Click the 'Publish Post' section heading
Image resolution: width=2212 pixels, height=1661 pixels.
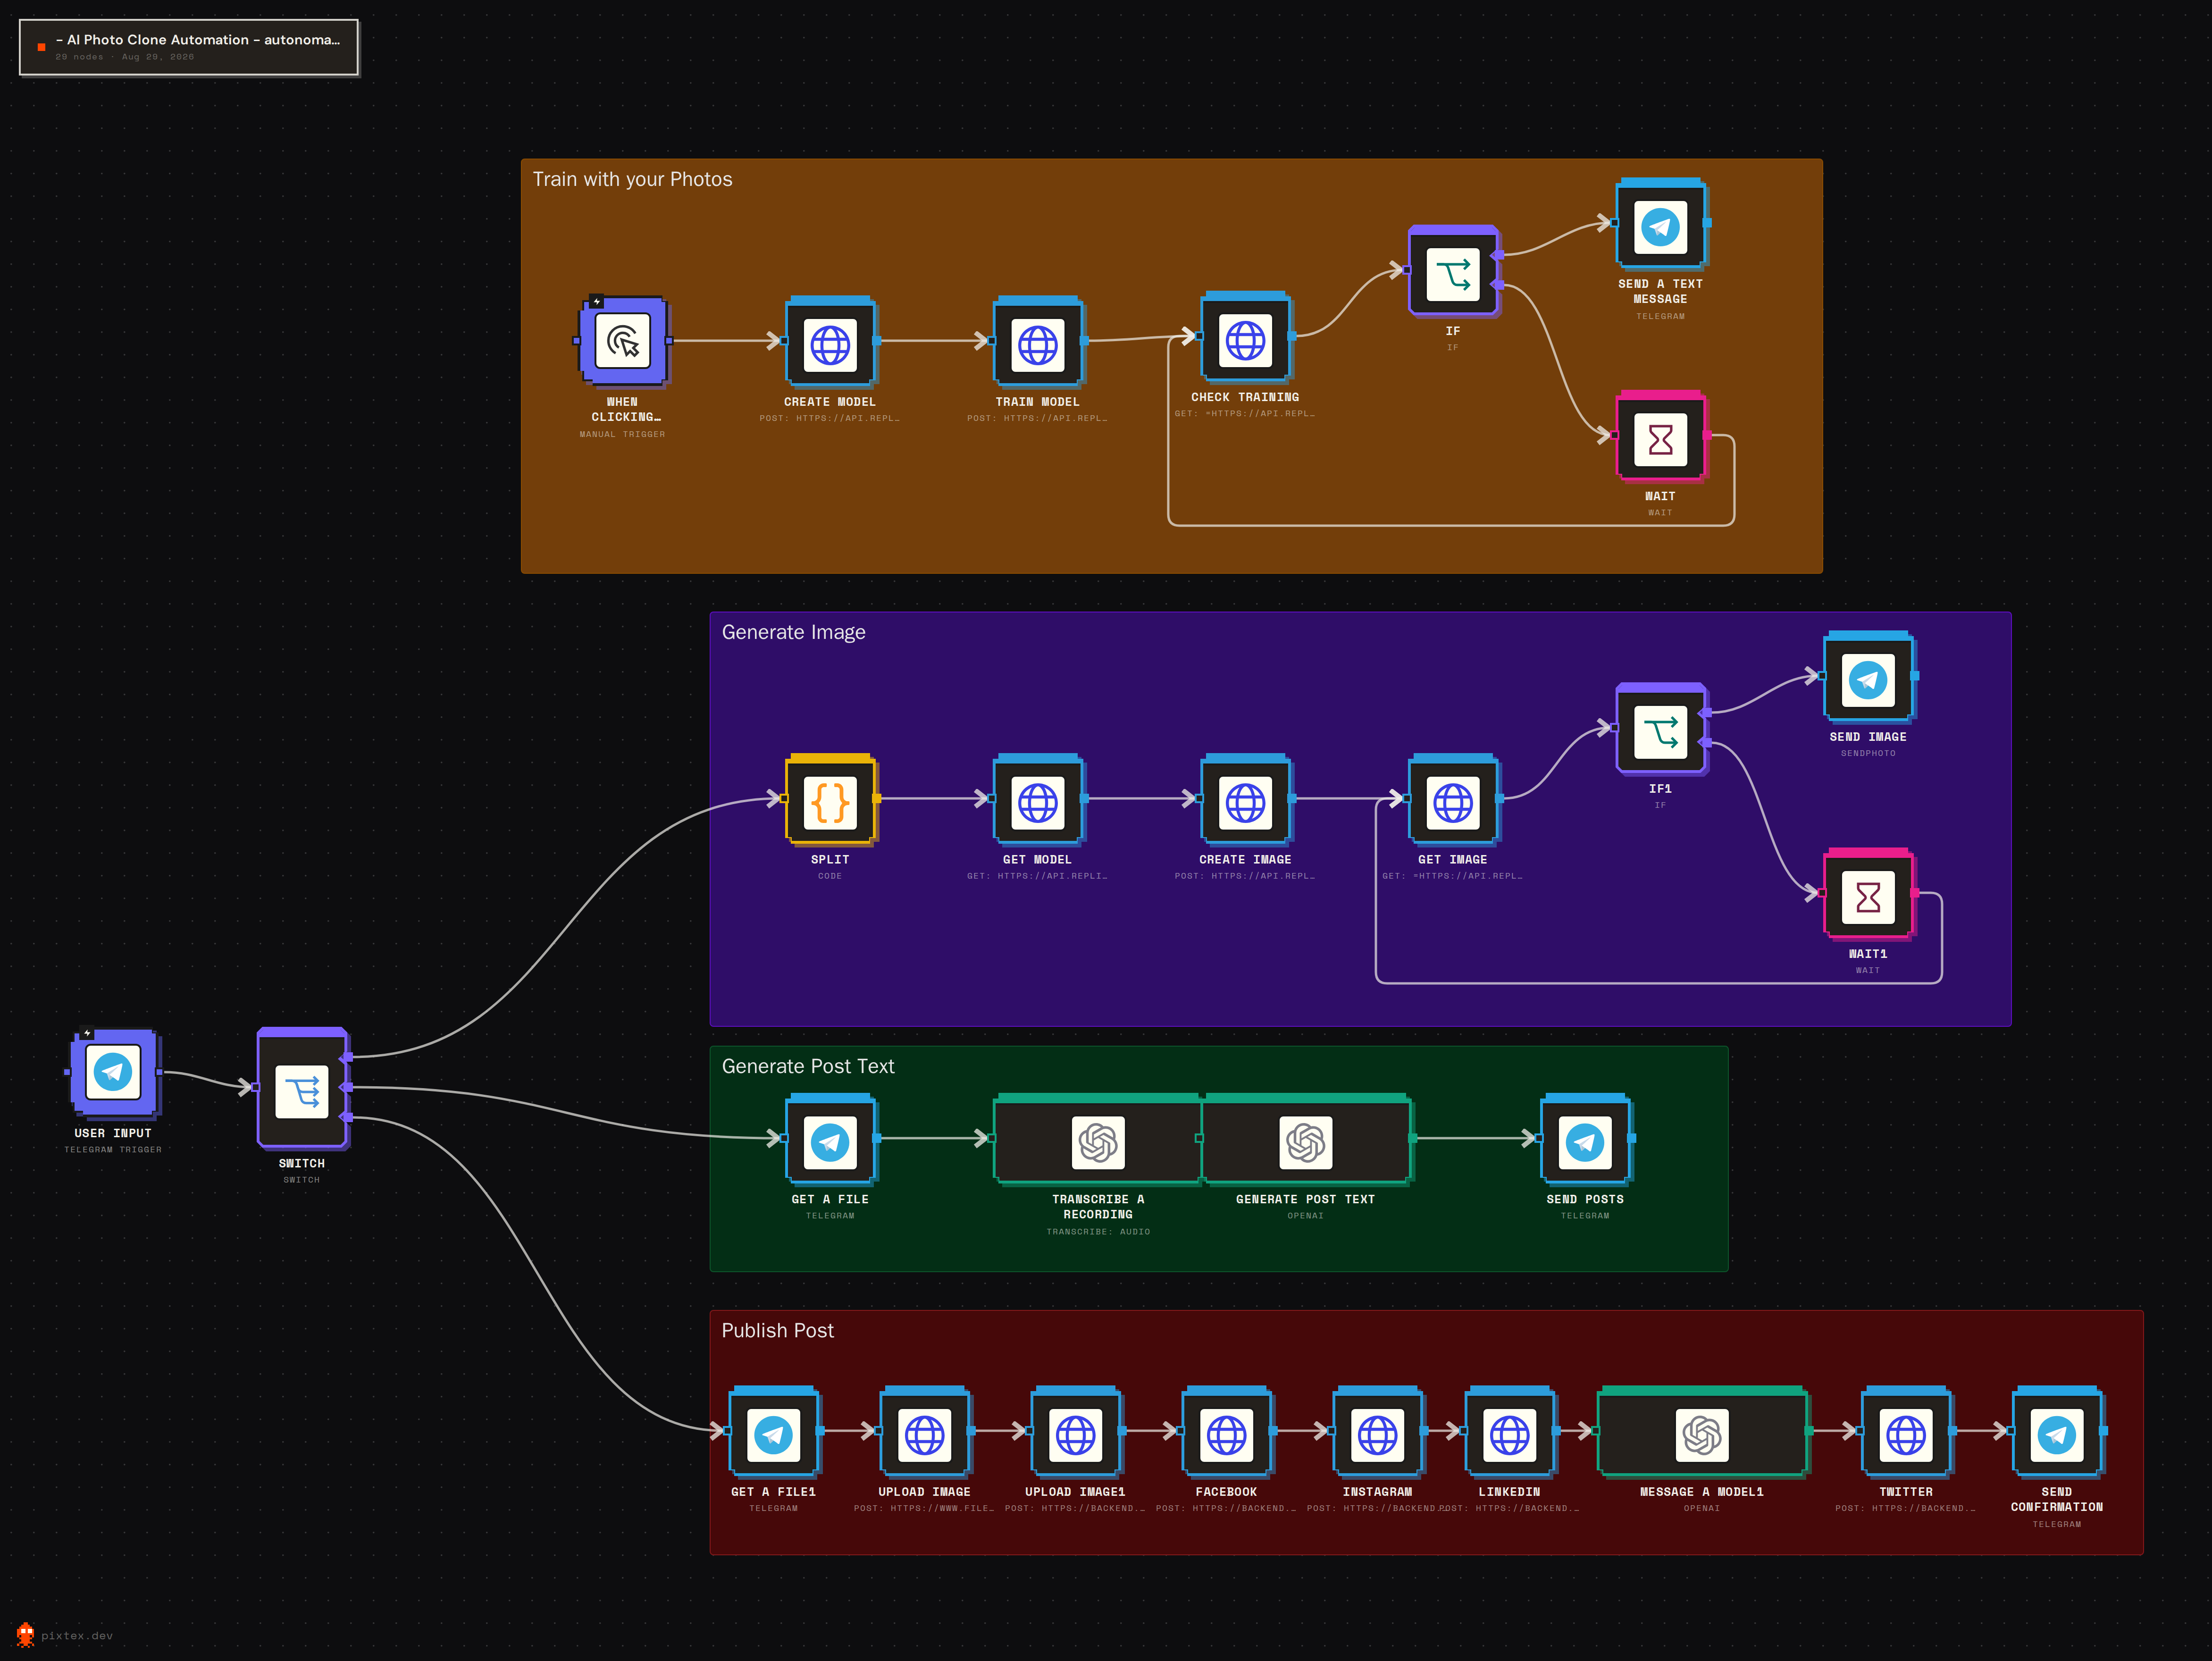778,1330
